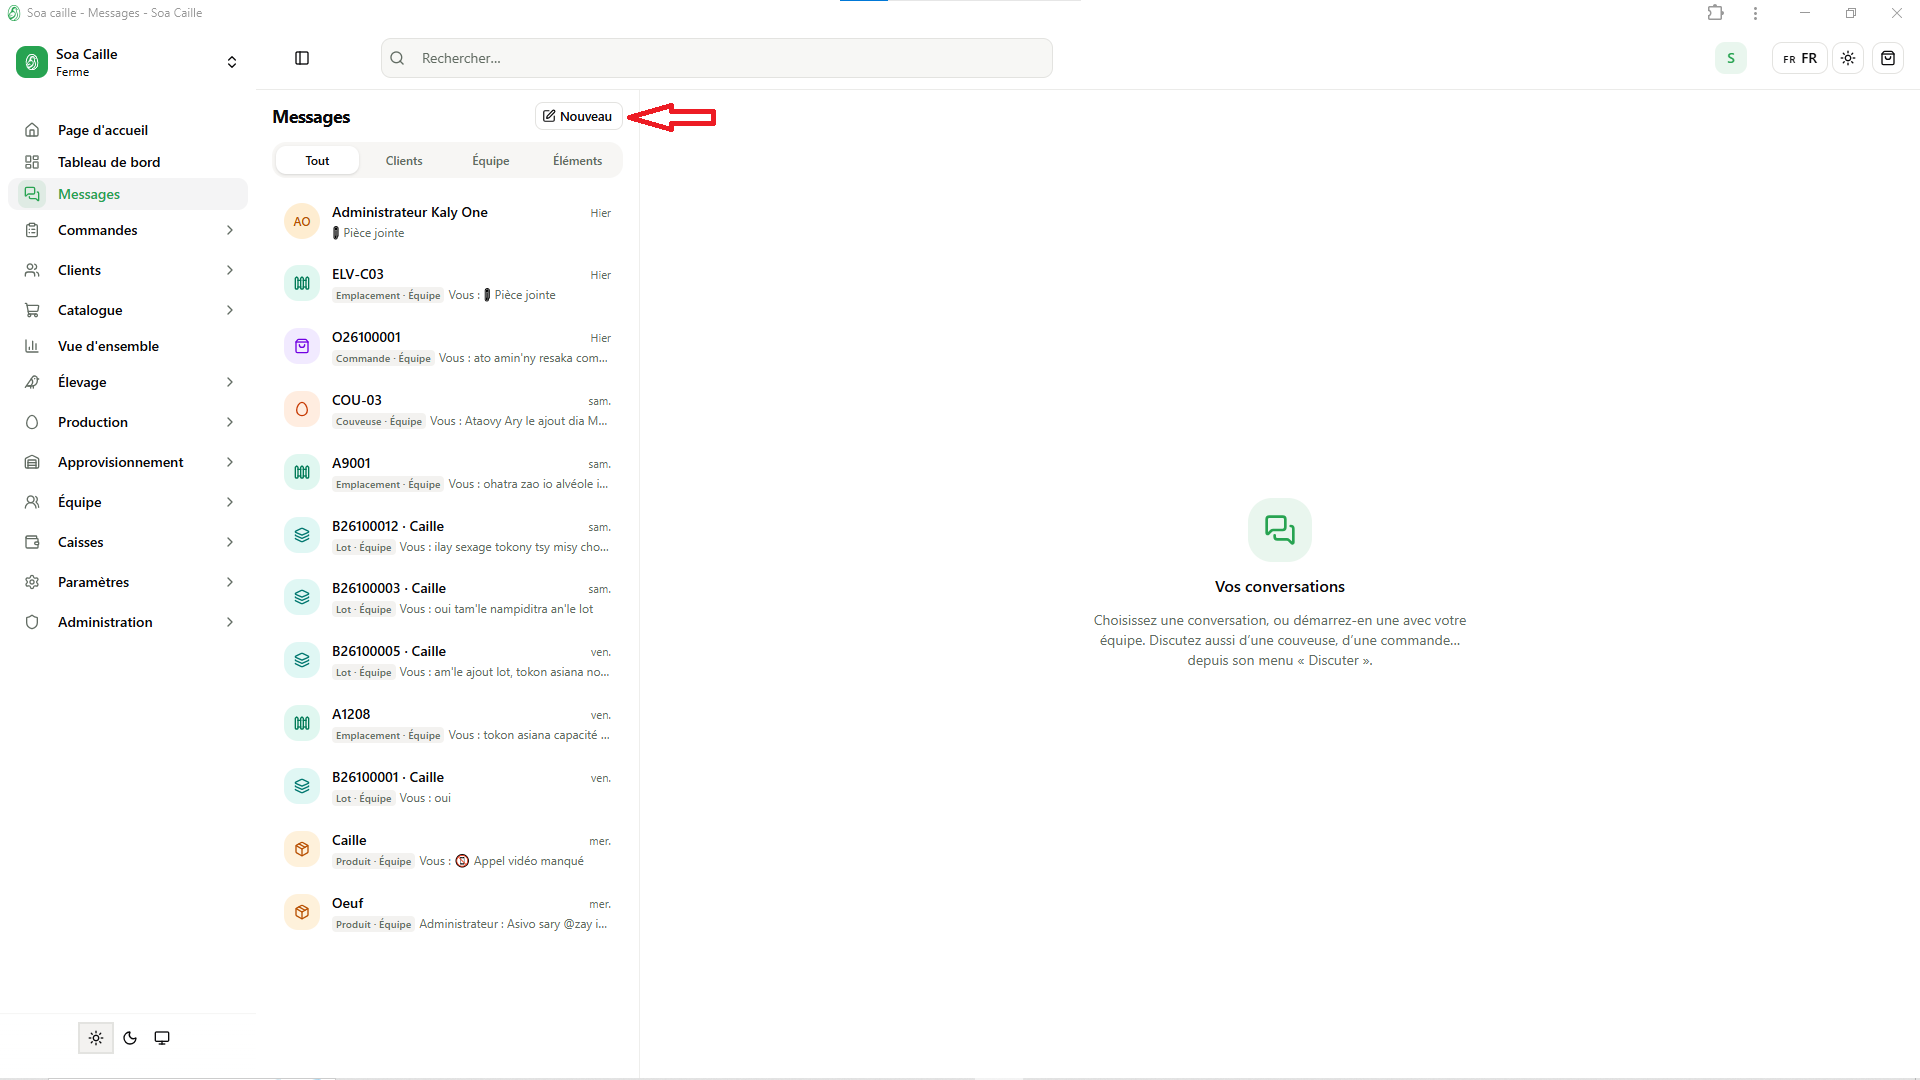Expand the Commandes menu chevron
1920x1080 pixels.
pyautogui.click(x=230, y=230)
